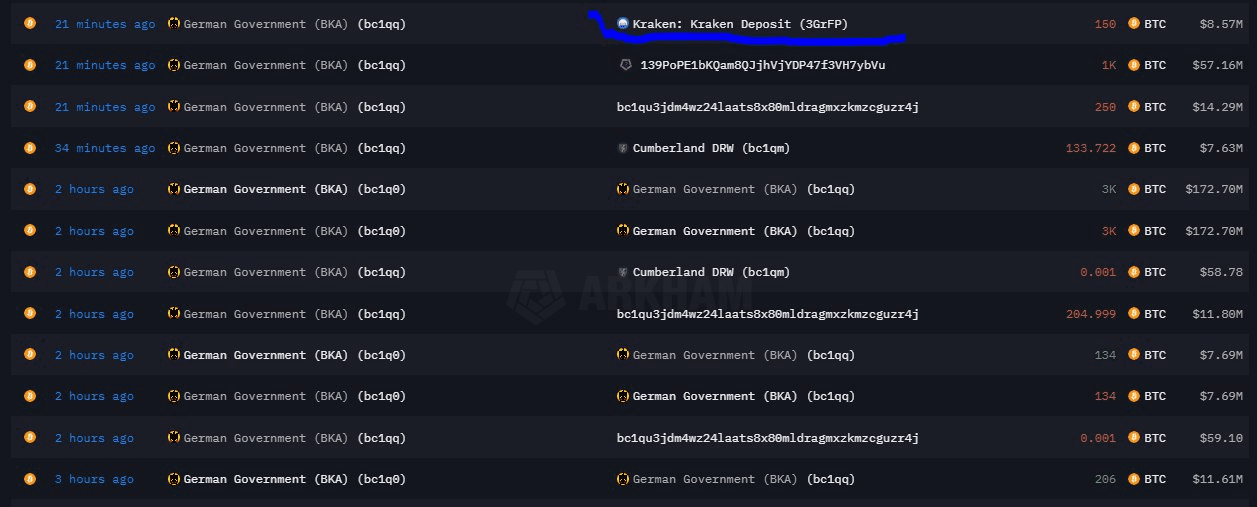Image resolution: width=1257 pixels, height=507 pixels.
Task: Click the BTC label in the $11.61M row
Action: [x=1155, y=479]
